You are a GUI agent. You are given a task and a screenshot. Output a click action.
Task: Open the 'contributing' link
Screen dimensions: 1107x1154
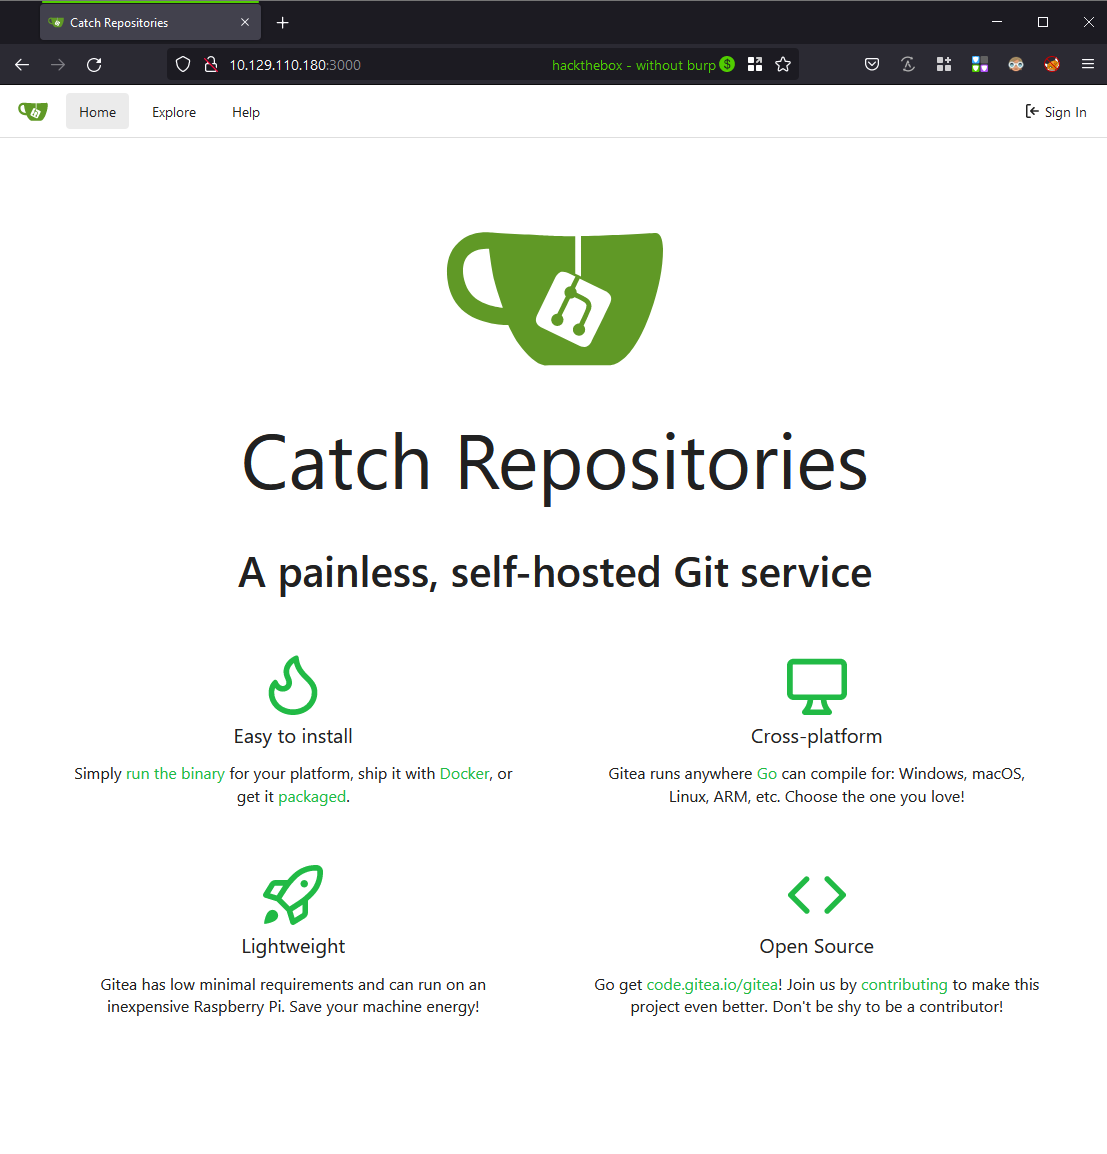click(904, 984)
